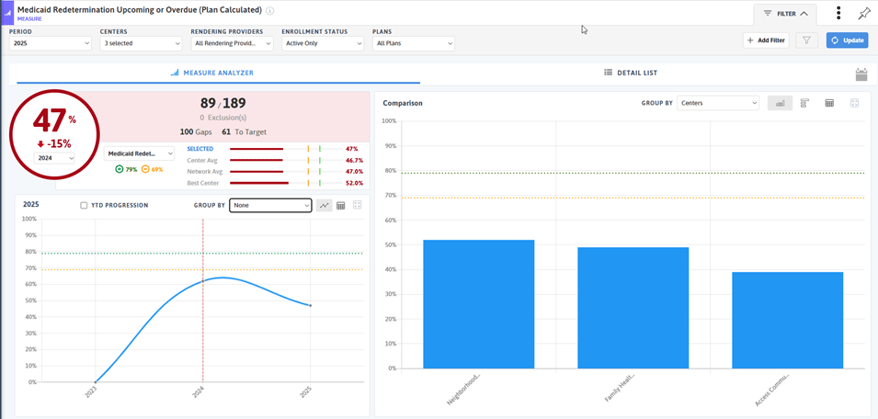Expand the Comparison chart to fullscreen
Image resolution: width=878 pixels, height=419 pixels.
click(x=854, y=103)
